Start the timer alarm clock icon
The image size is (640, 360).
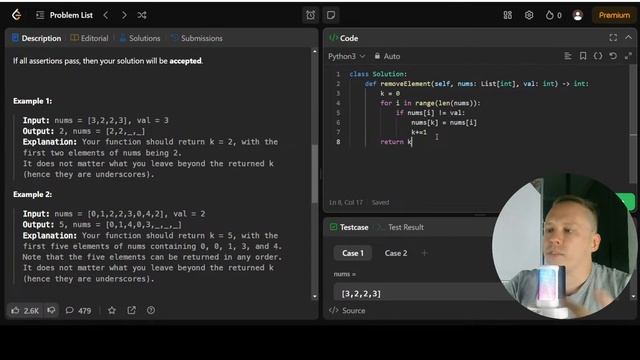click(x=311, y=15)
